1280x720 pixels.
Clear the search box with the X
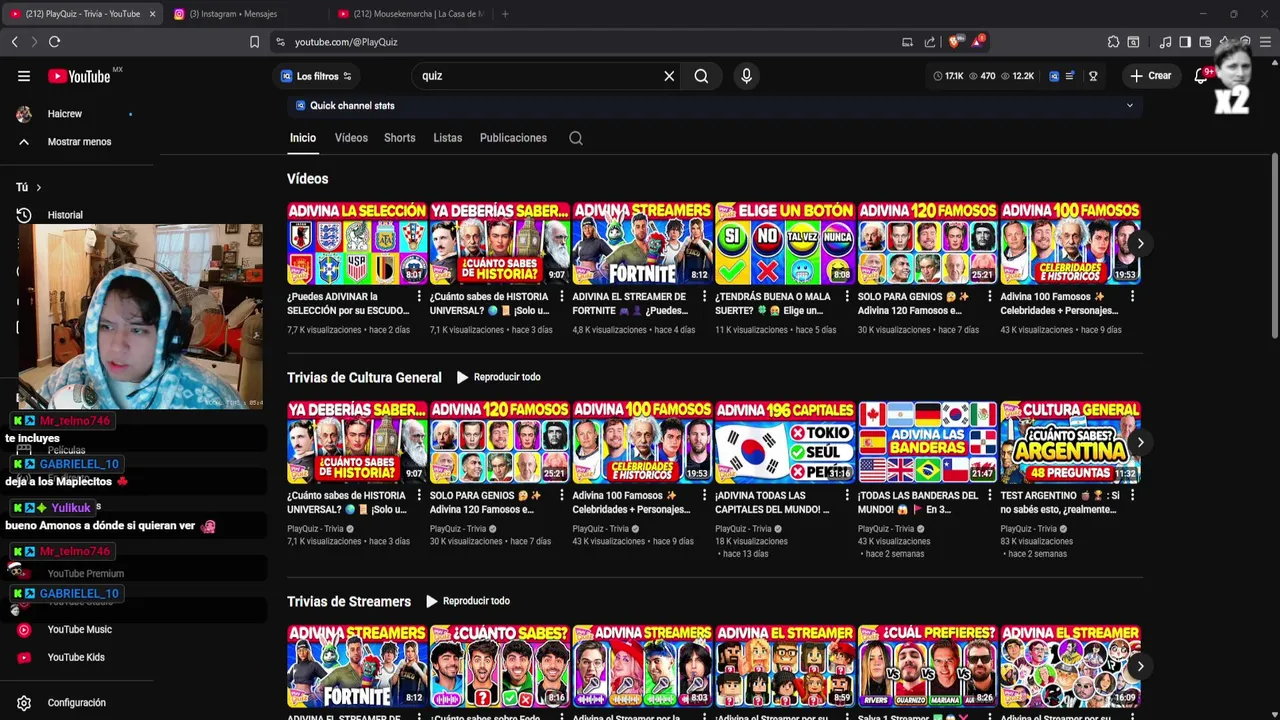[669, 76]
